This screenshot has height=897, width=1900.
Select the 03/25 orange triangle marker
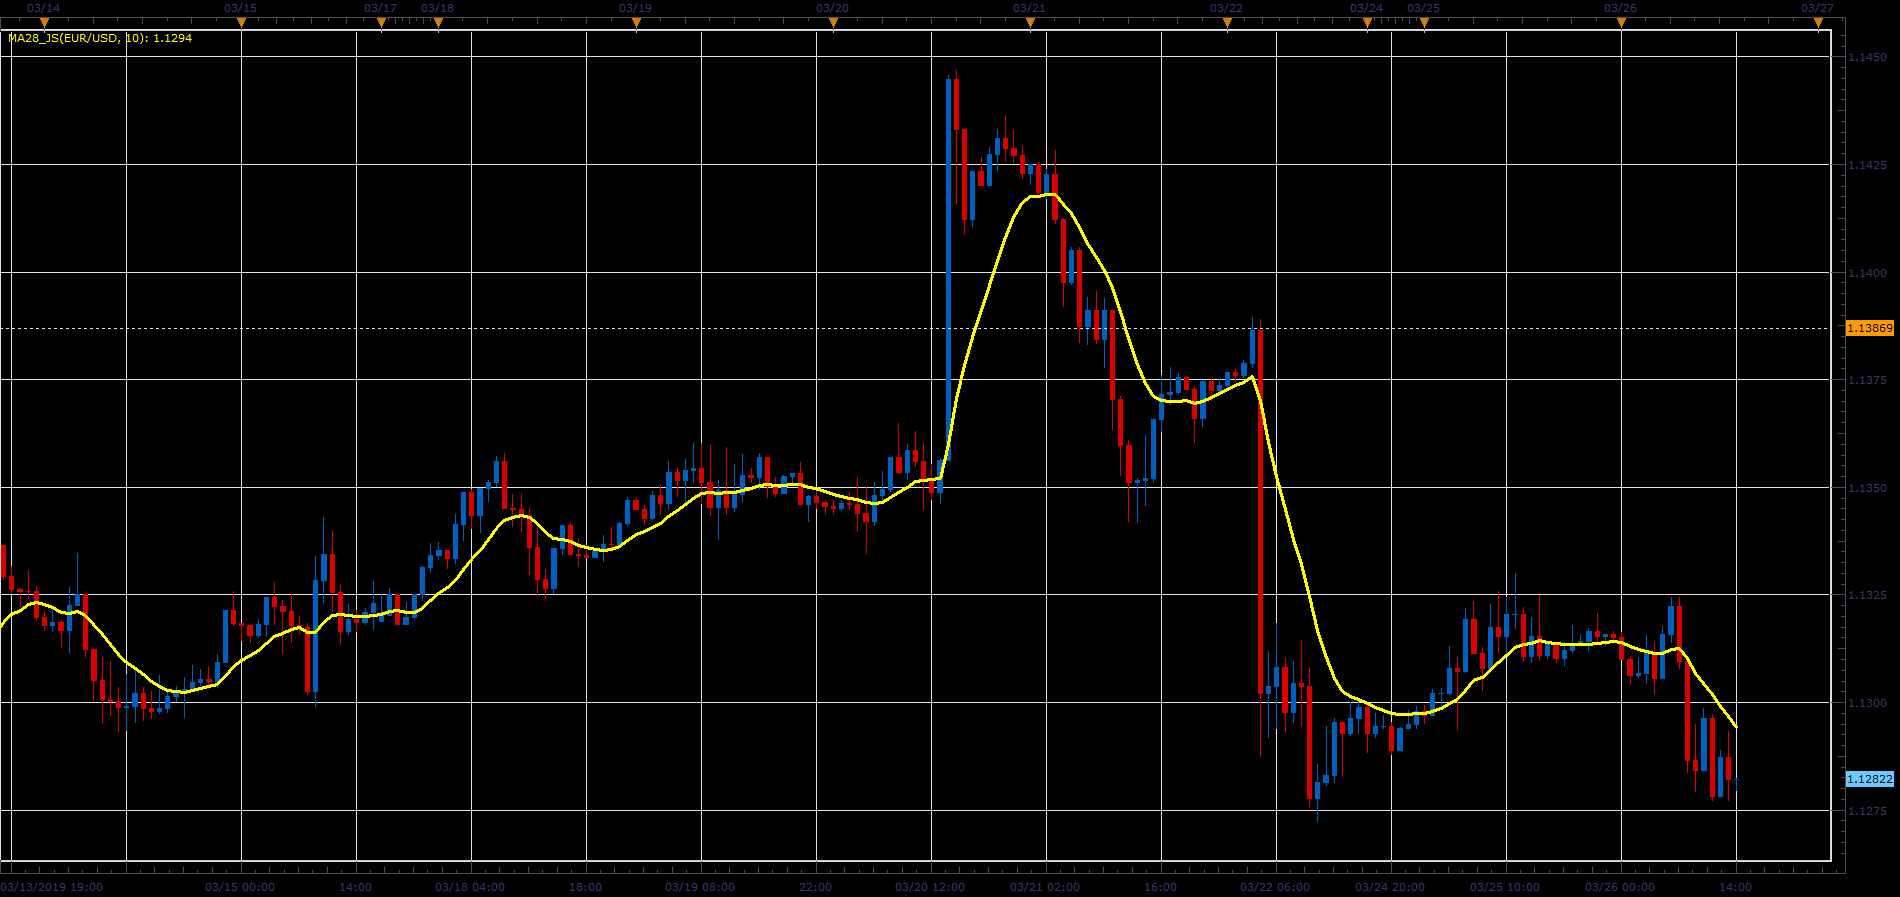click(1424, 23)
